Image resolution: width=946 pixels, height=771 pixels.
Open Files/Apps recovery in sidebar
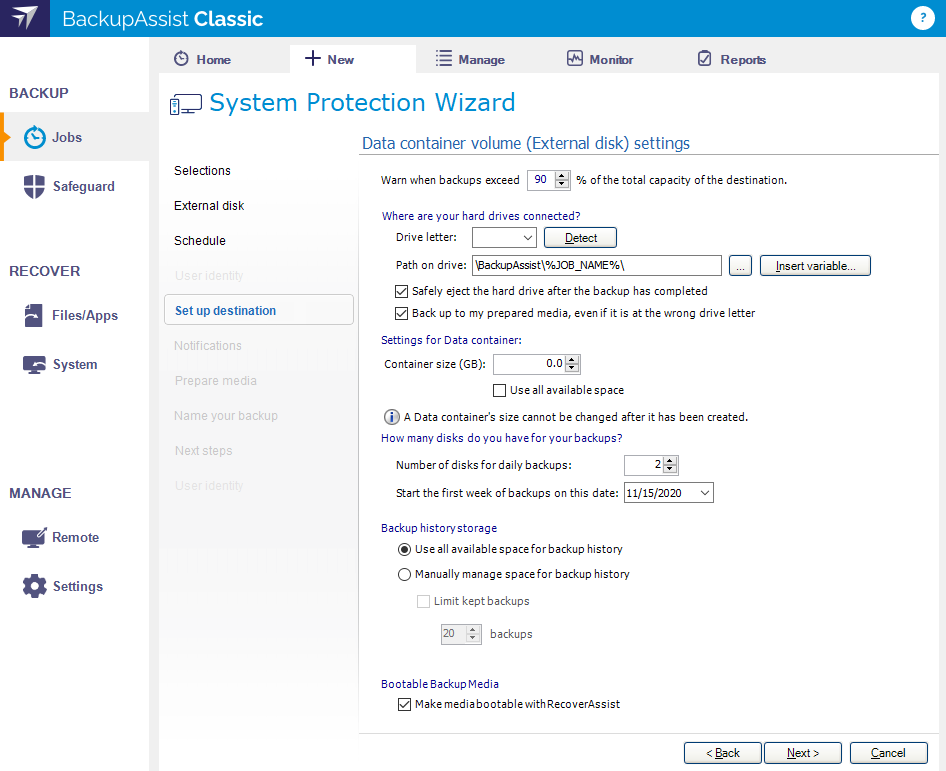coord(75,315)
